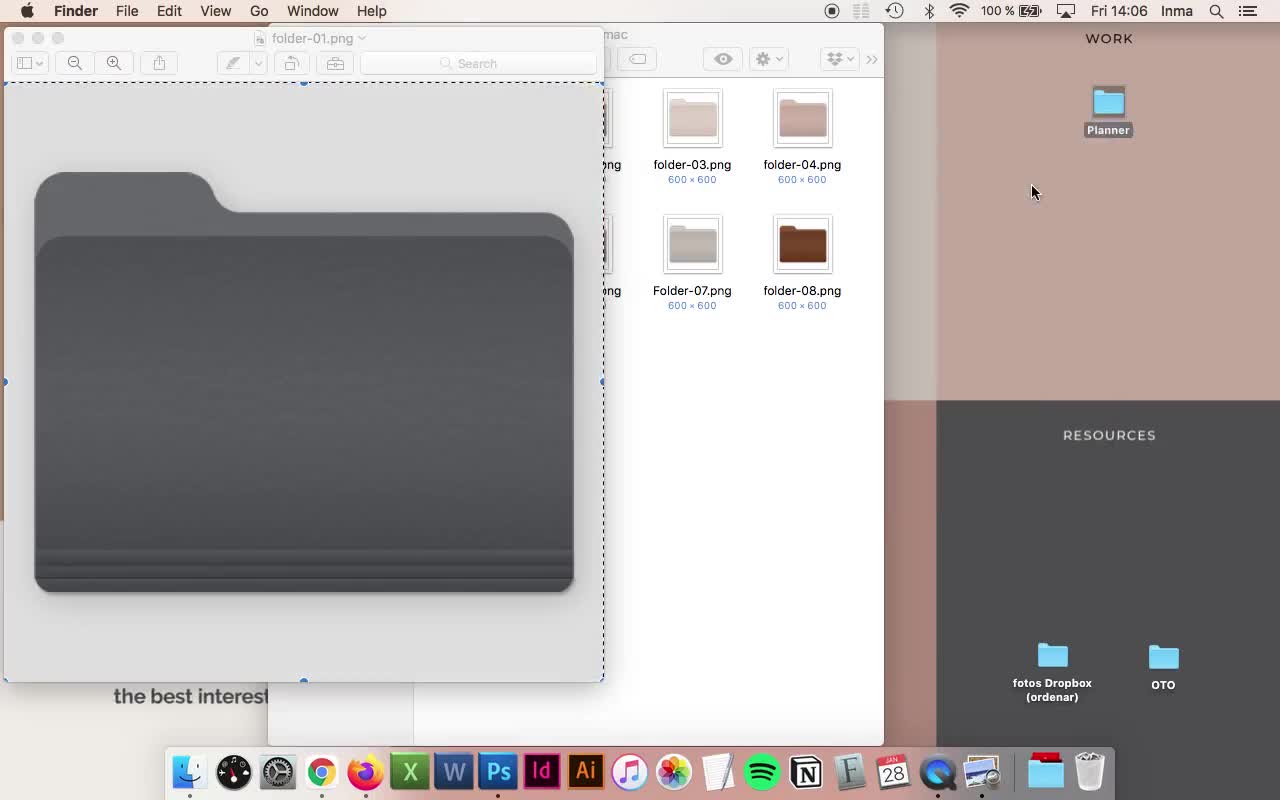Open Photos app from the Dock

click(674, 772)
